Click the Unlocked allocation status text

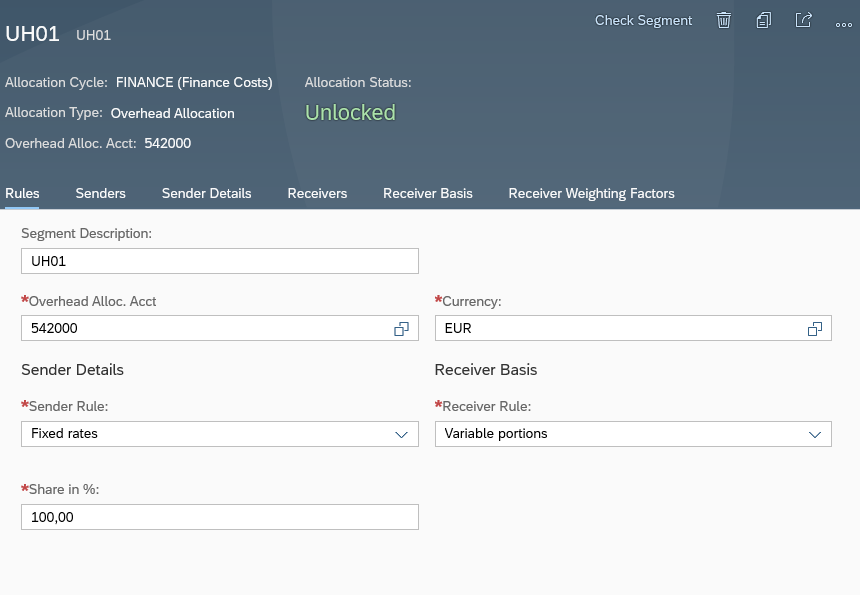coord(350,113)
